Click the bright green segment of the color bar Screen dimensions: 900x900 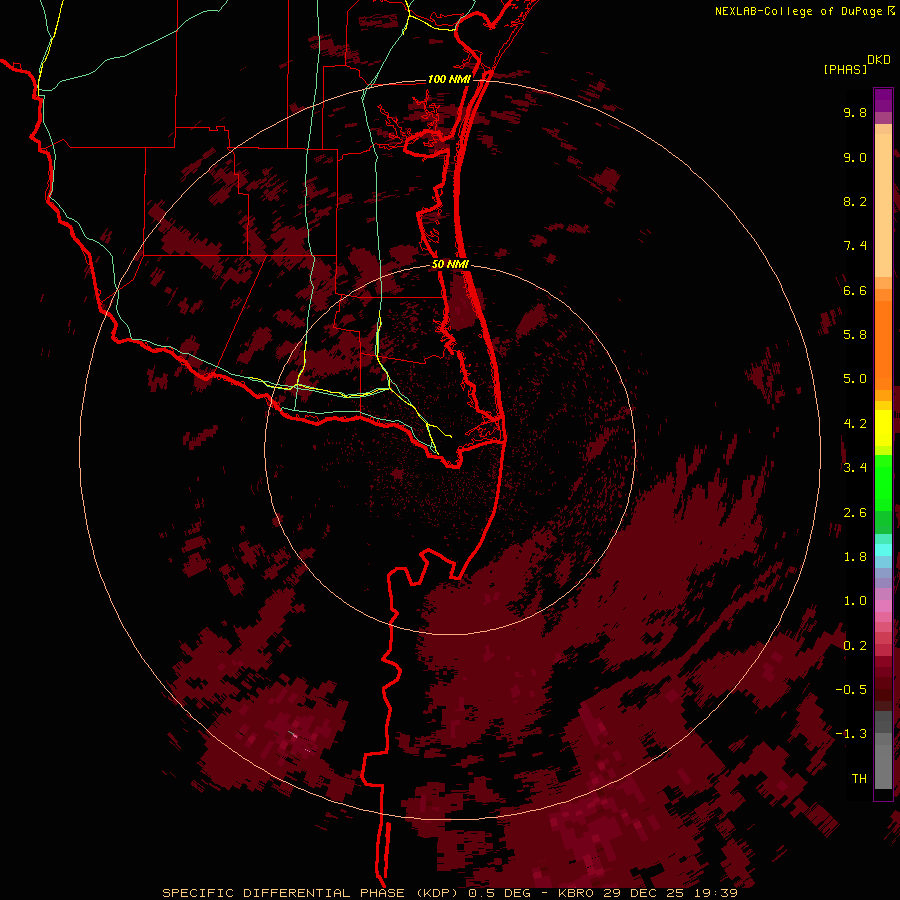883,482
